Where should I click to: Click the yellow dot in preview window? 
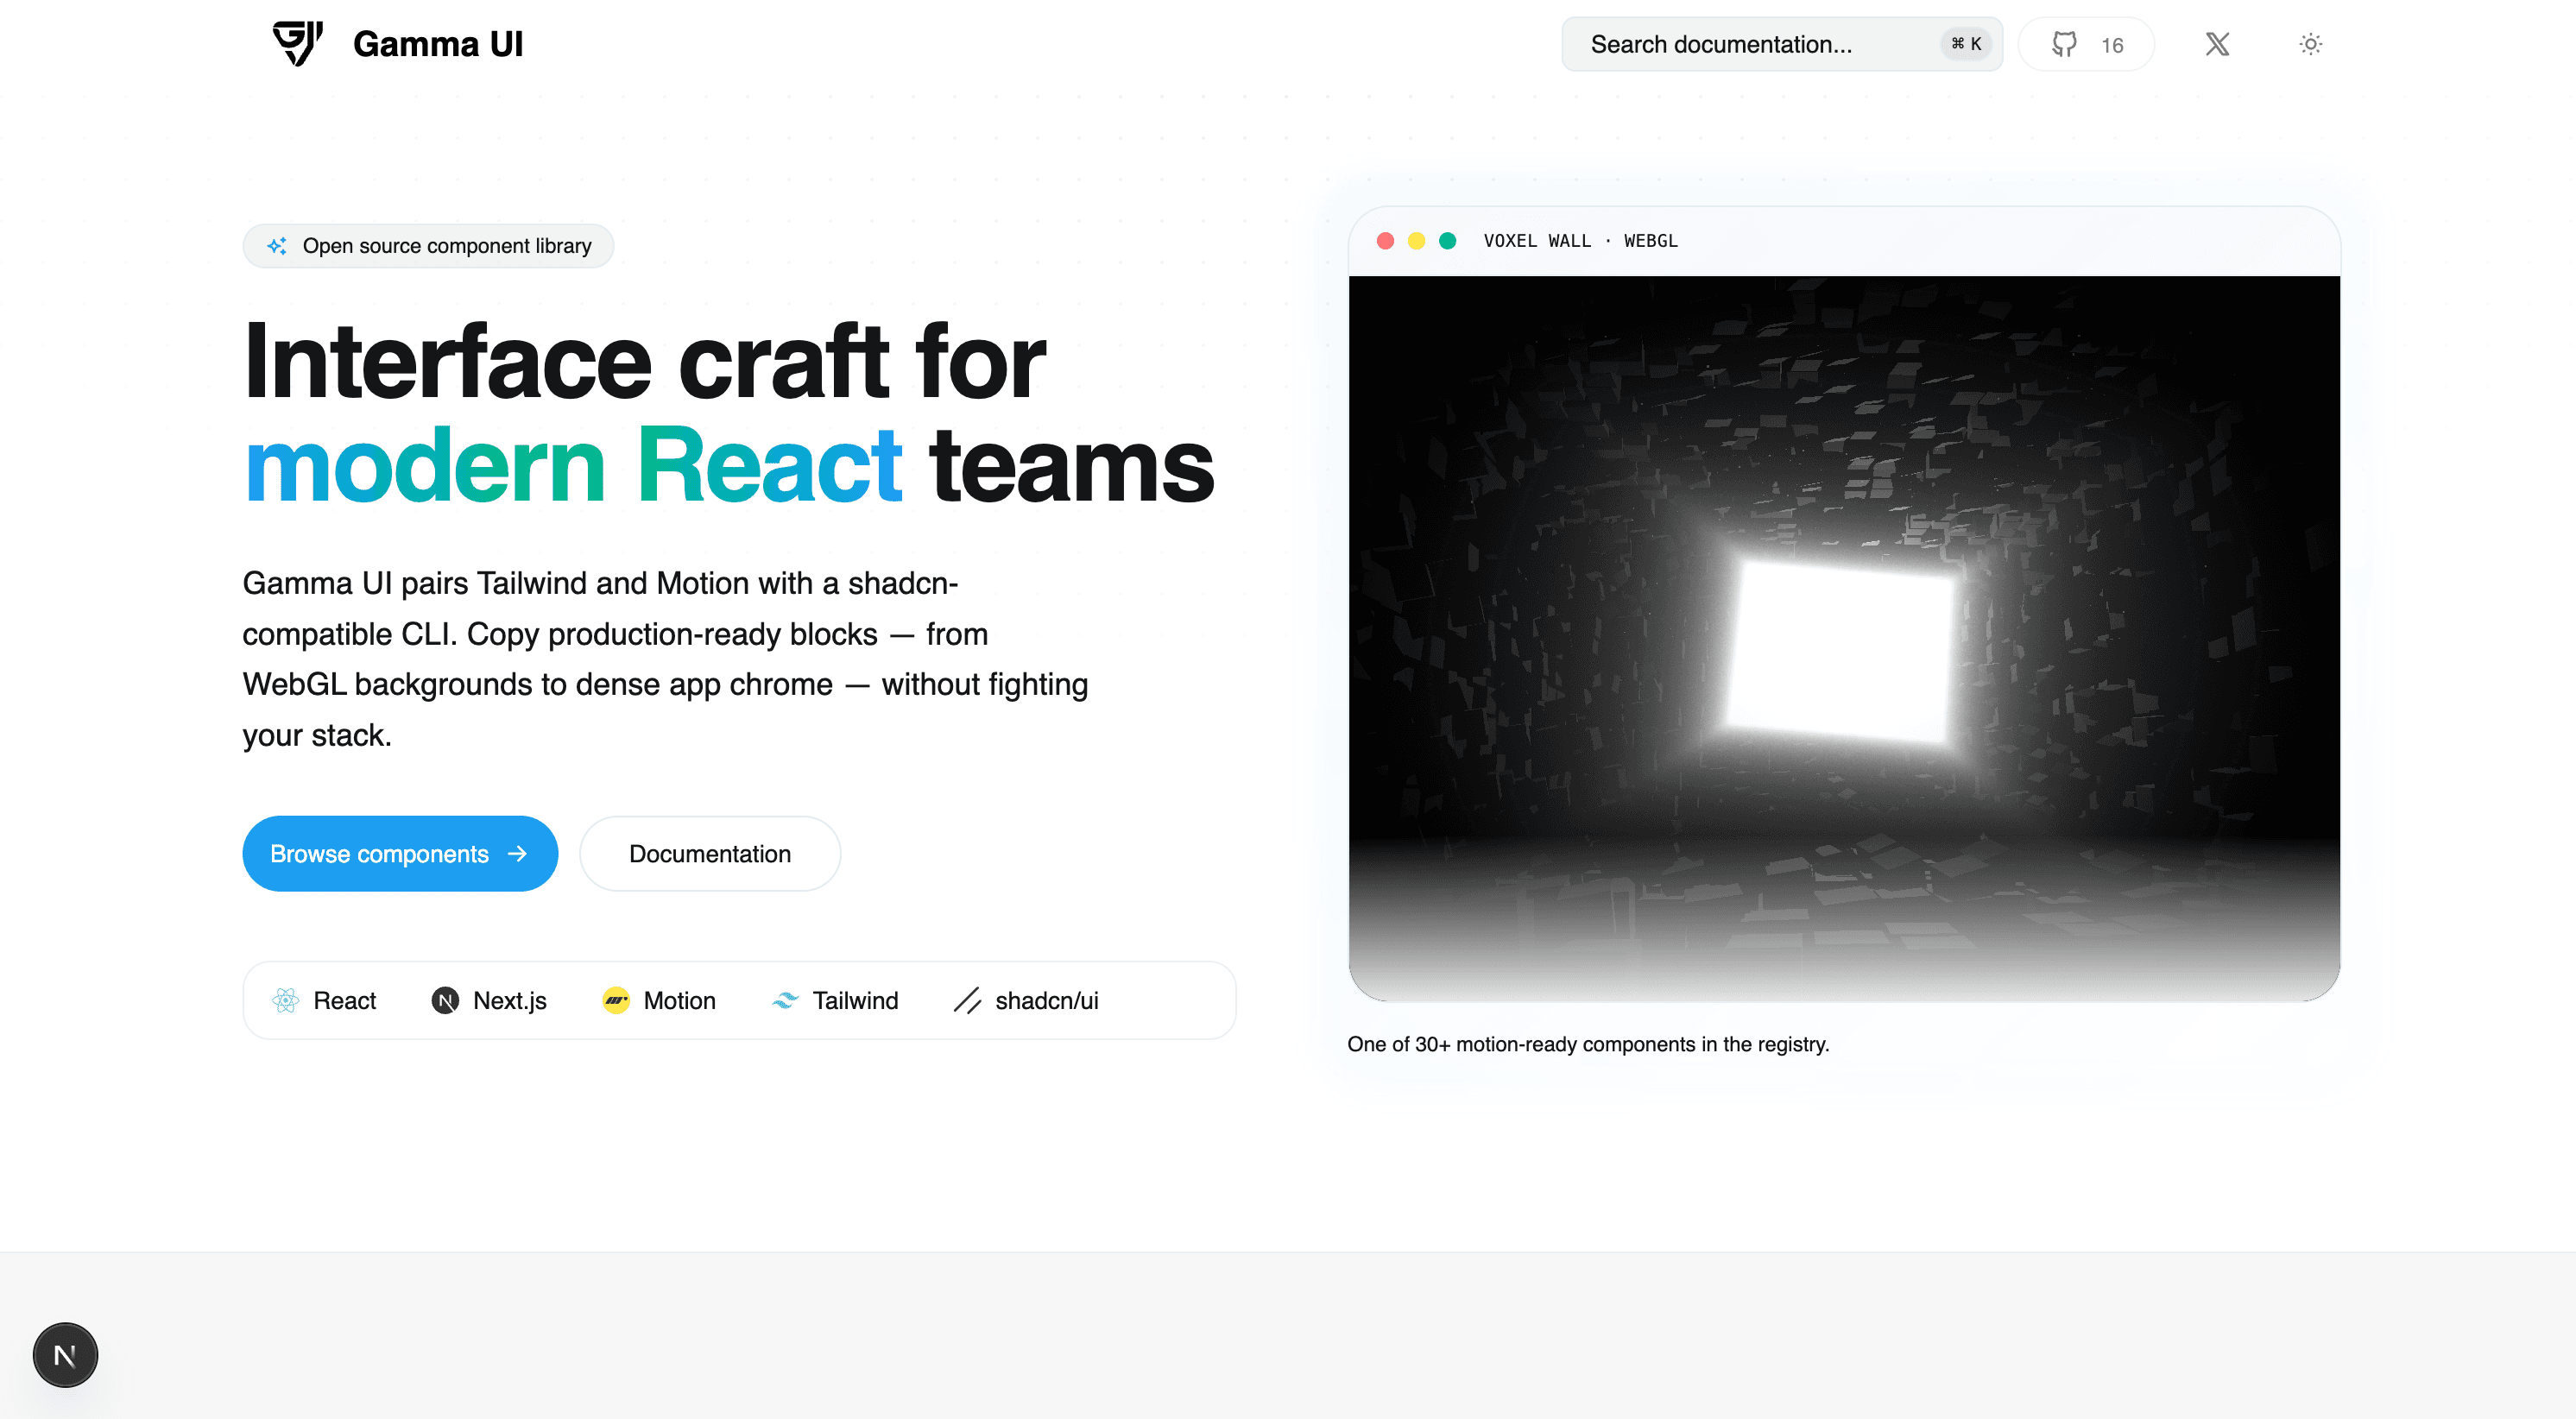(1416, 241)
